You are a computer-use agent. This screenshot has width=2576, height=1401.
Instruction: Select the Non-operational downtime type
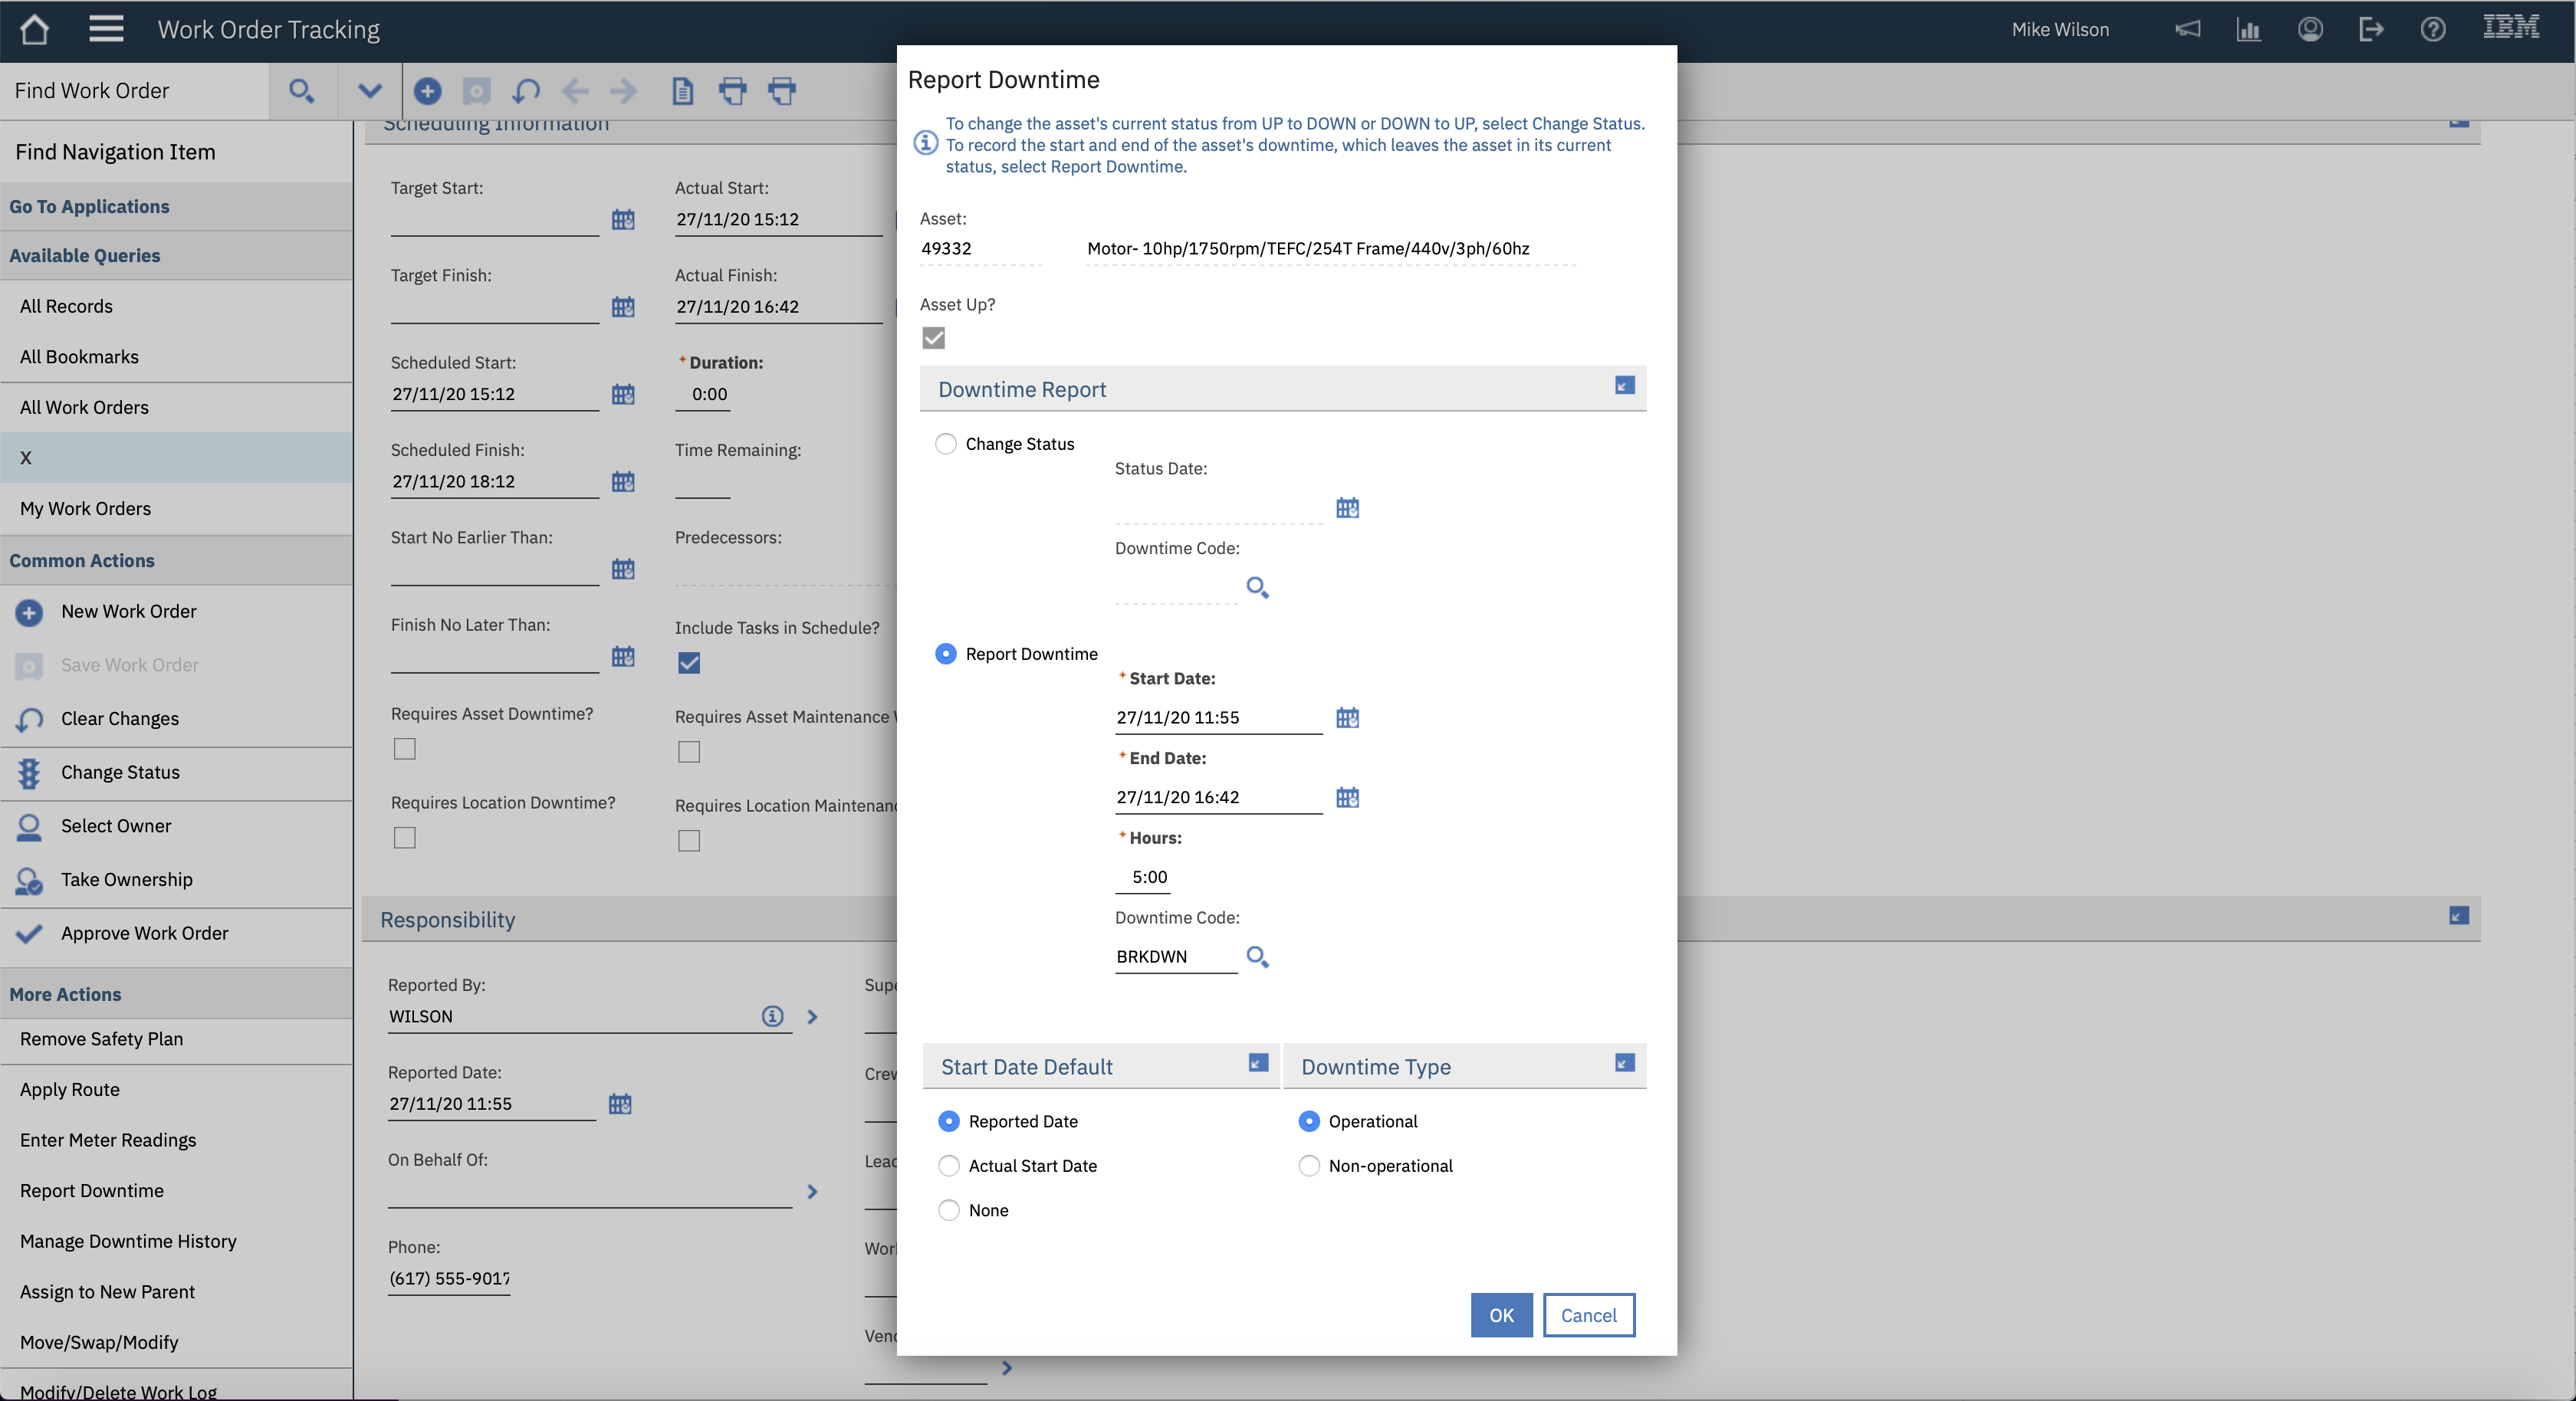click(x=1308, y=1166)
